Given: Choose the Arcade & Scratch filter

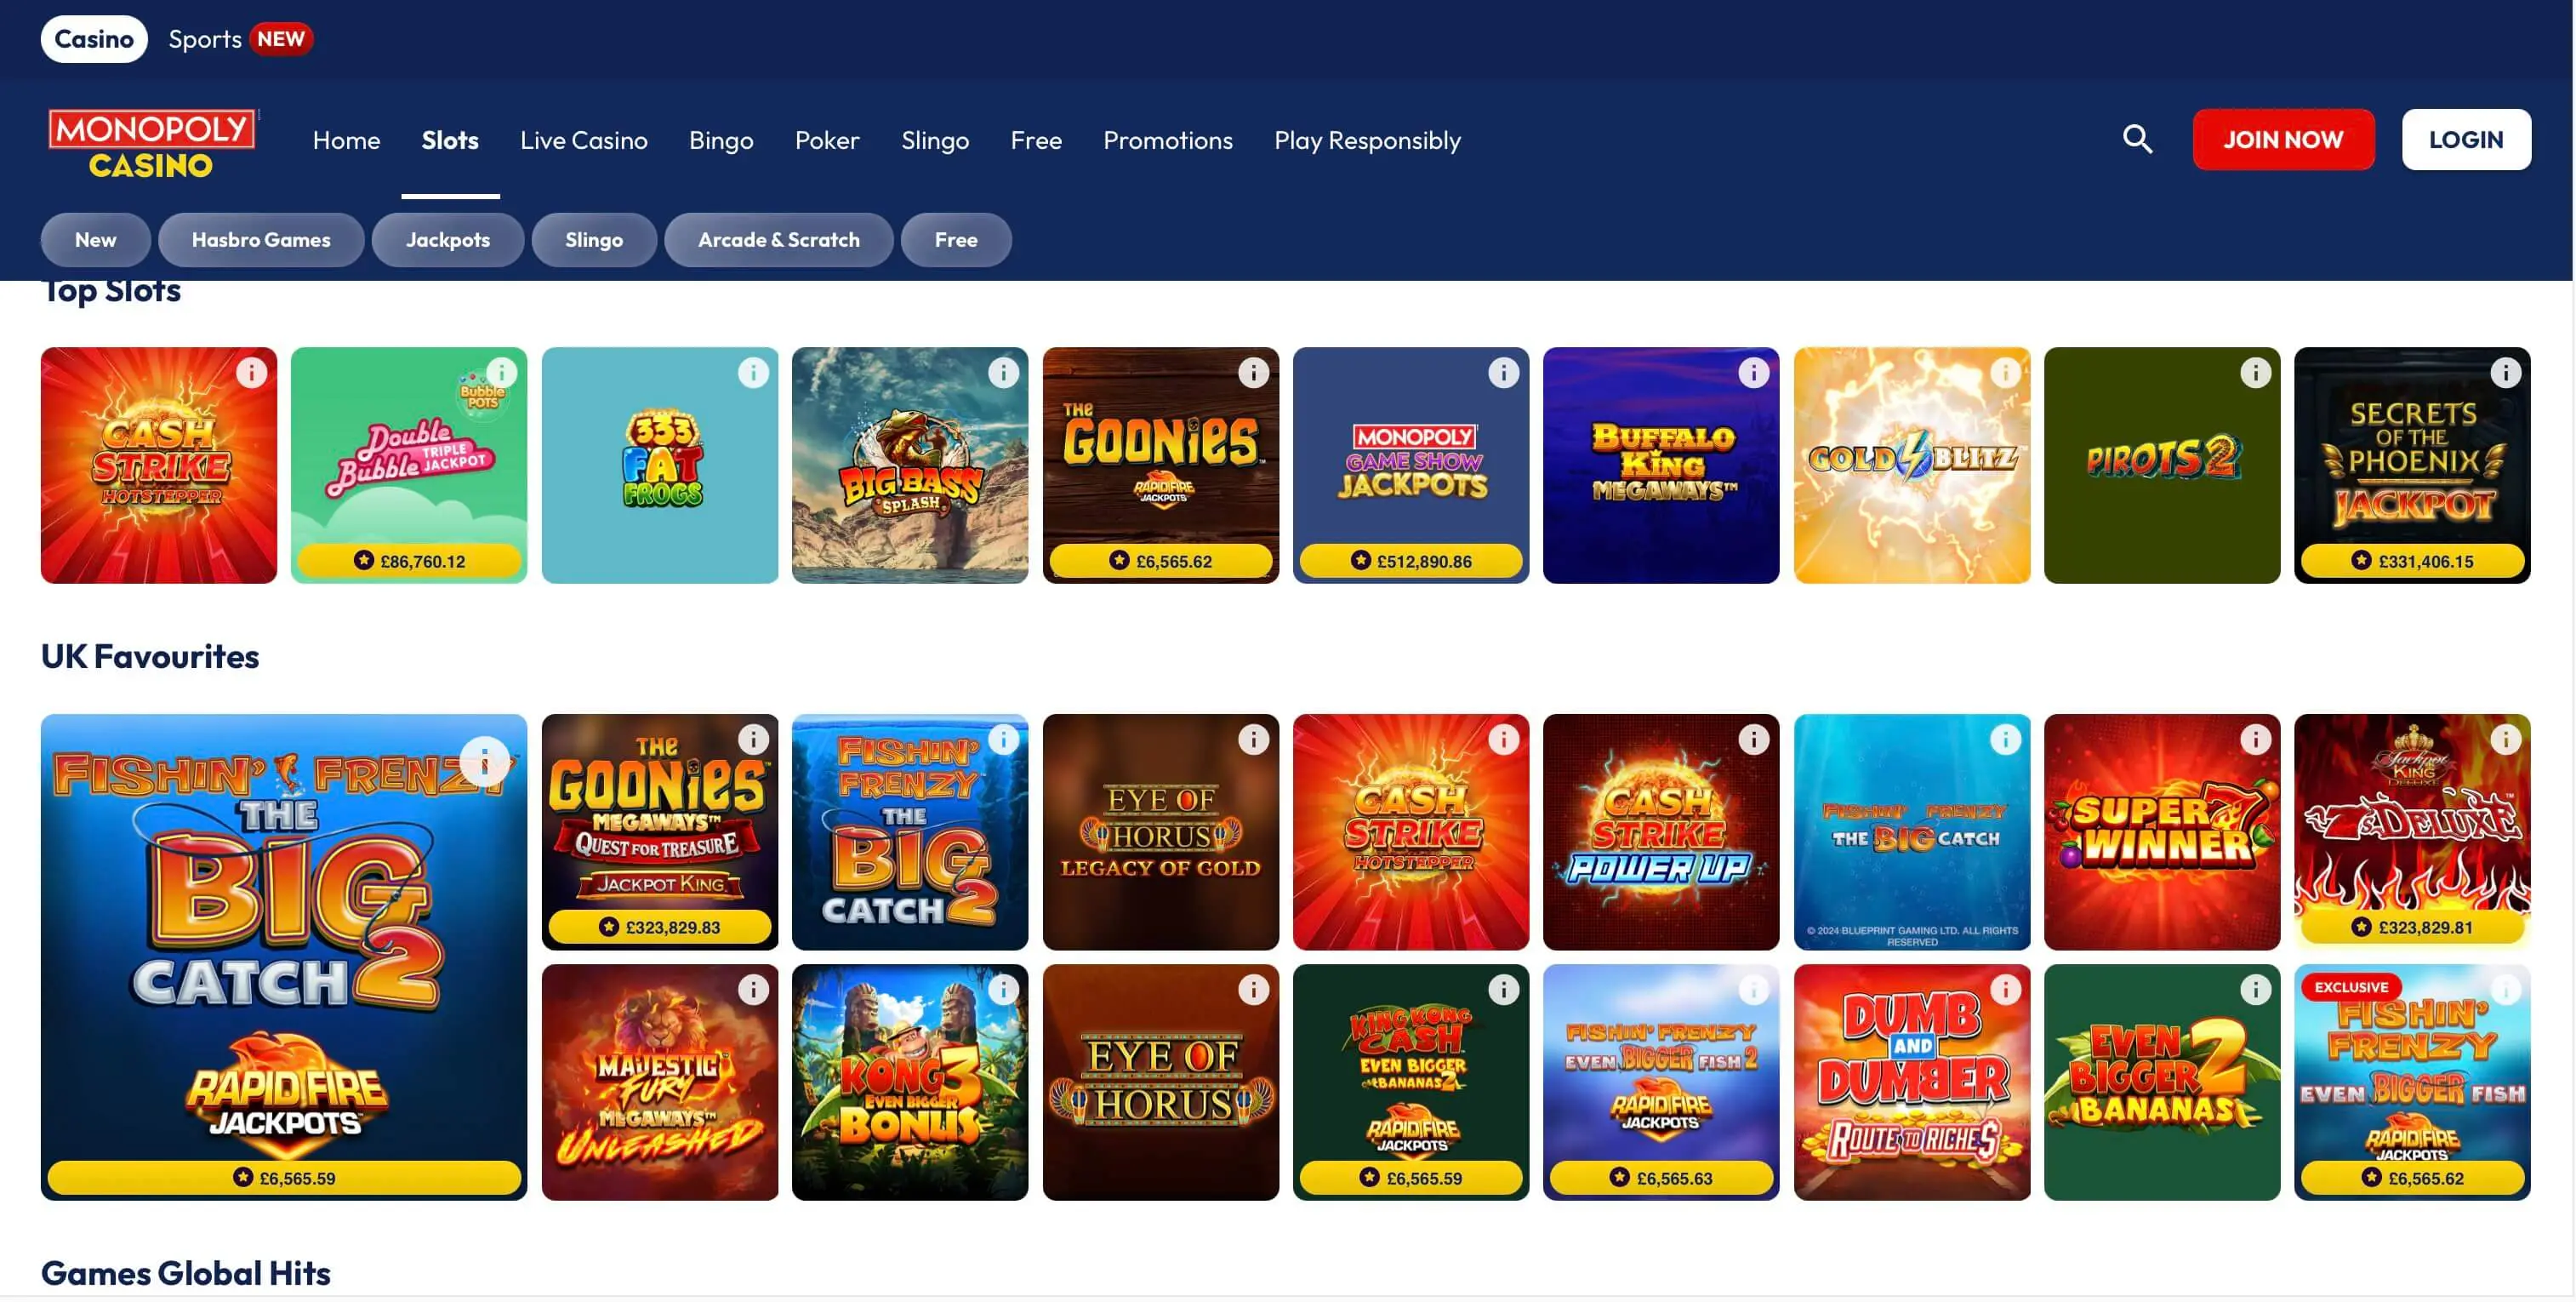Looking at the screenshot, I should coord(778,240).
